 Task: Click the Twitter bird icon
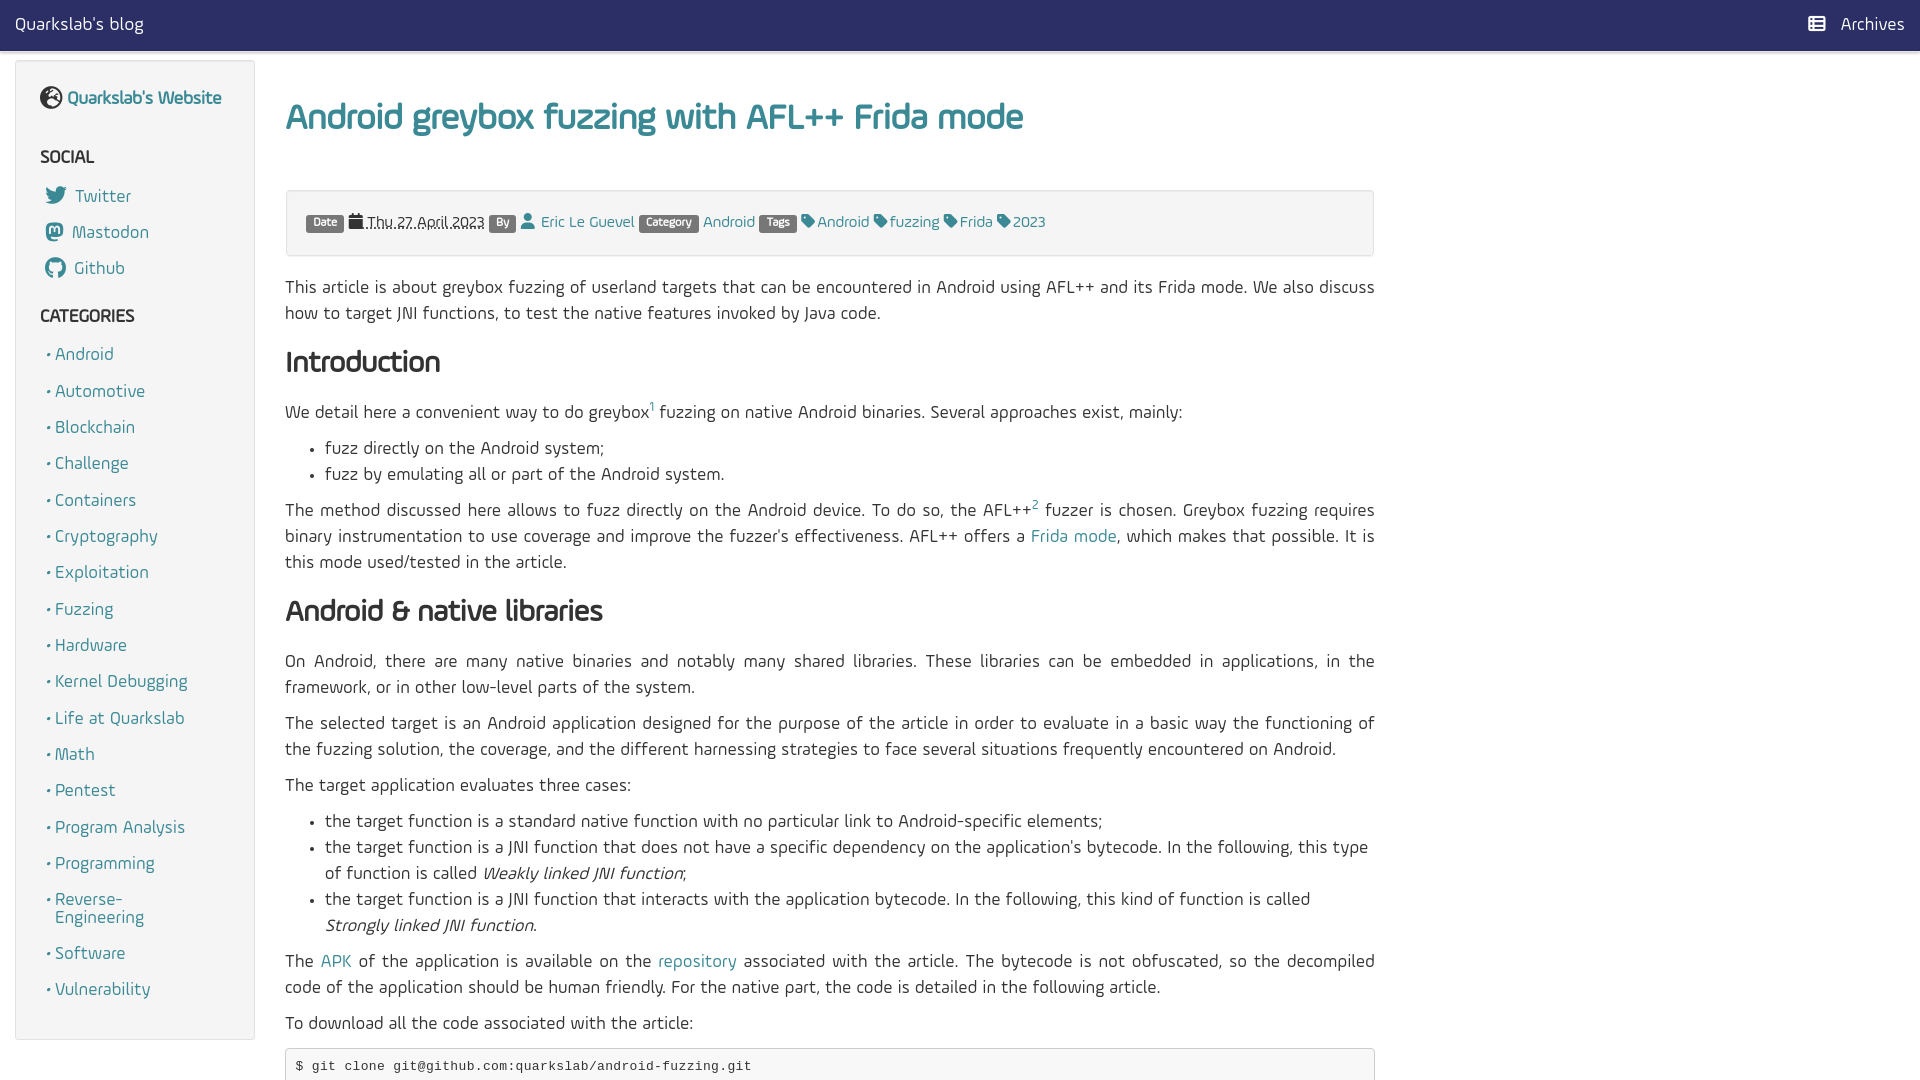tap(55, 195)
